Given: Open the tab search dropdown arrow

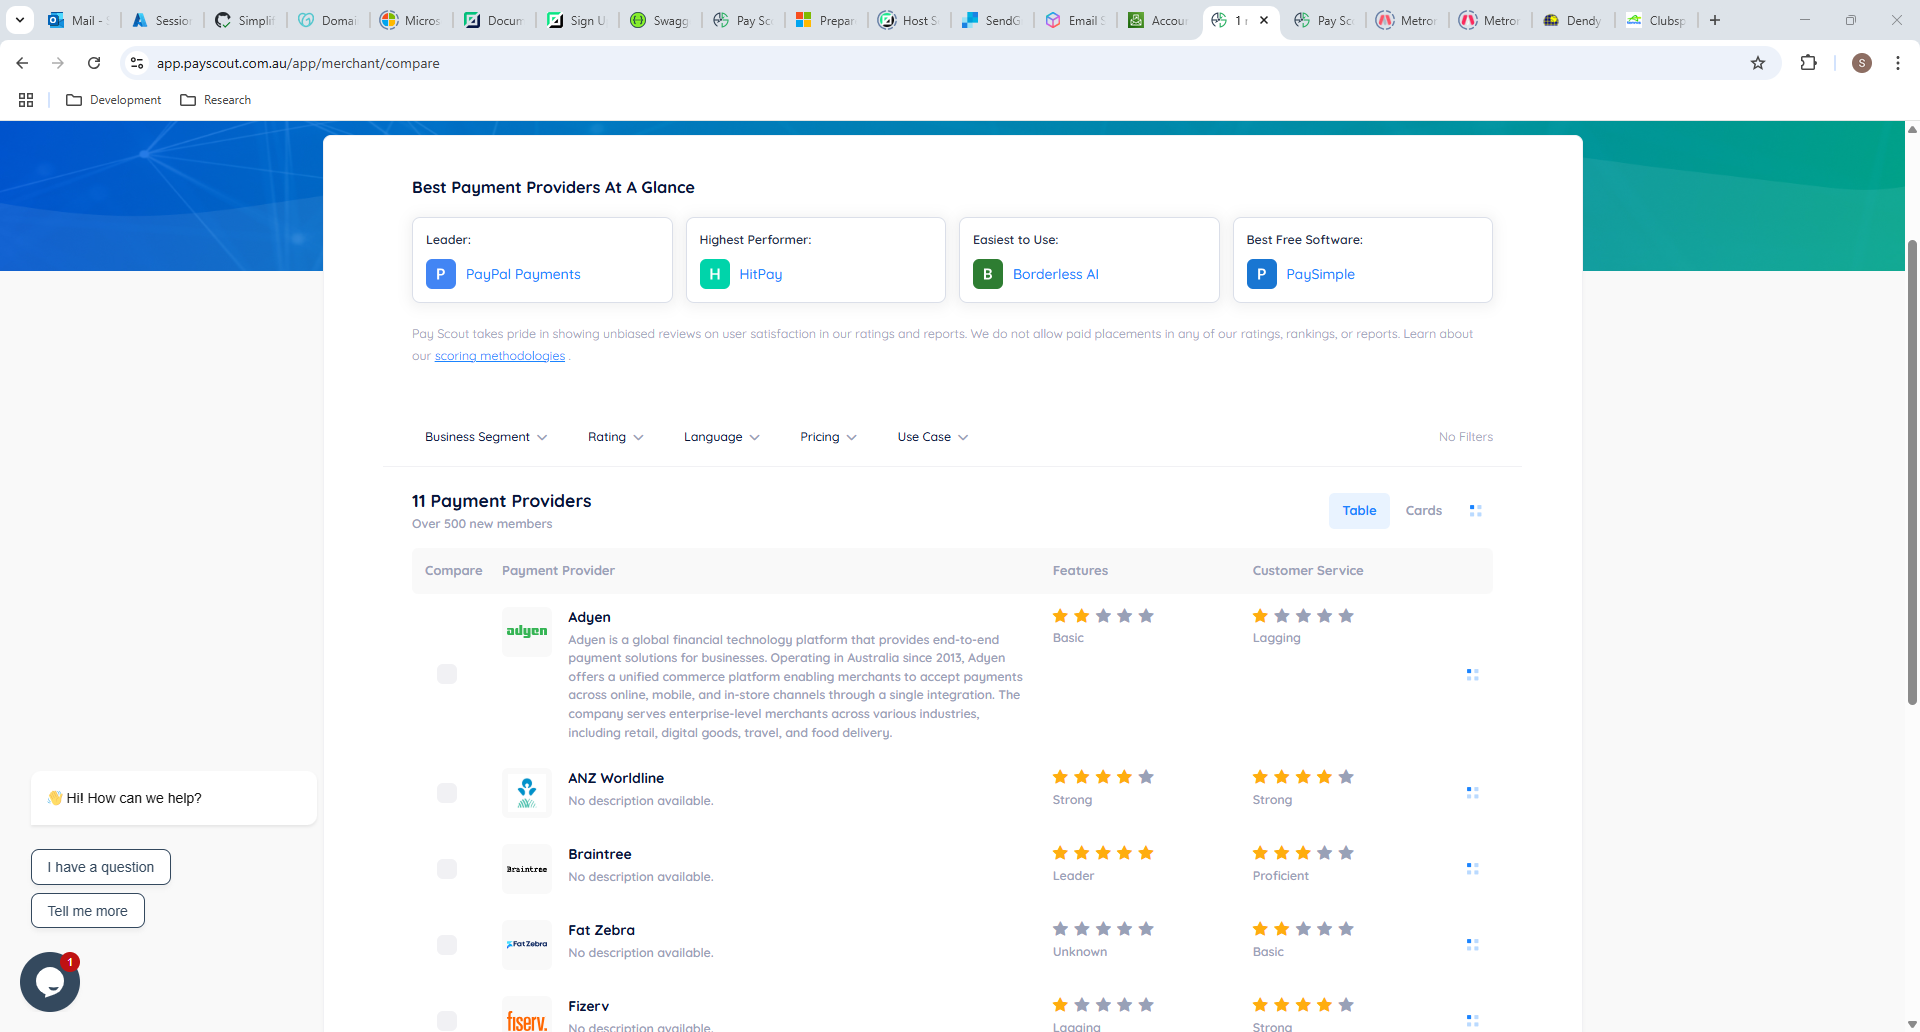Looking at the screenshot, I should pos(19,20).
